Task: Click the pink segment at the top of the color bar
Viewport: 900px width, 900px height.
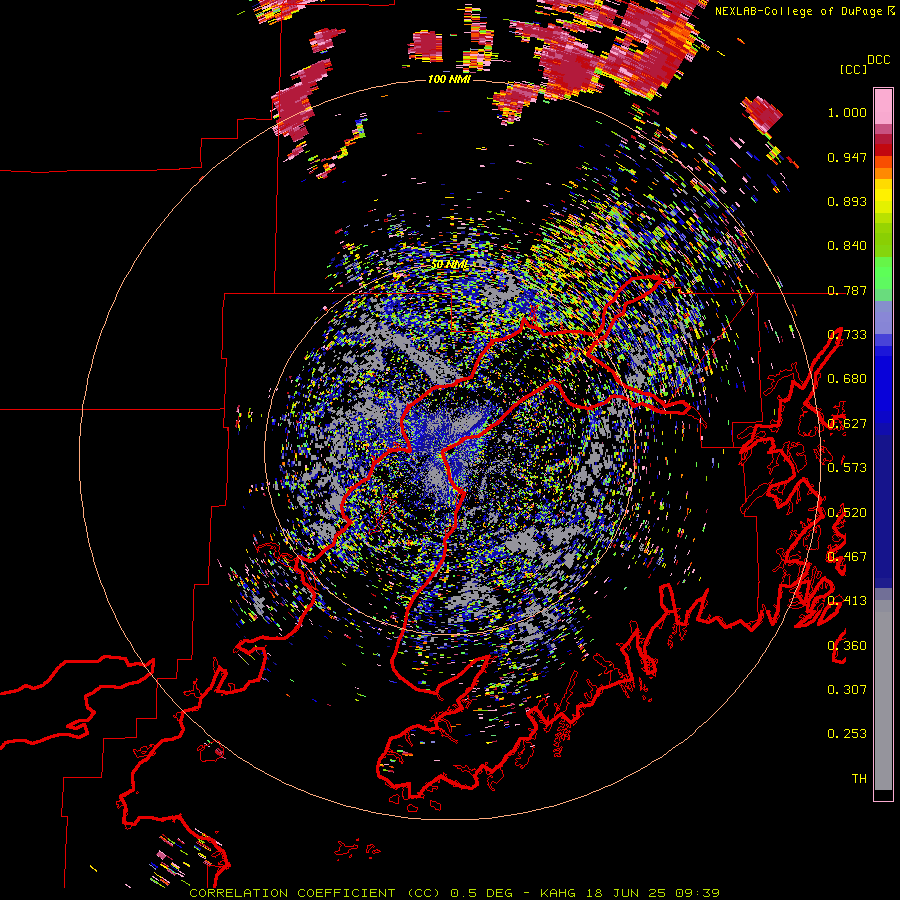Action: (883, 106)
